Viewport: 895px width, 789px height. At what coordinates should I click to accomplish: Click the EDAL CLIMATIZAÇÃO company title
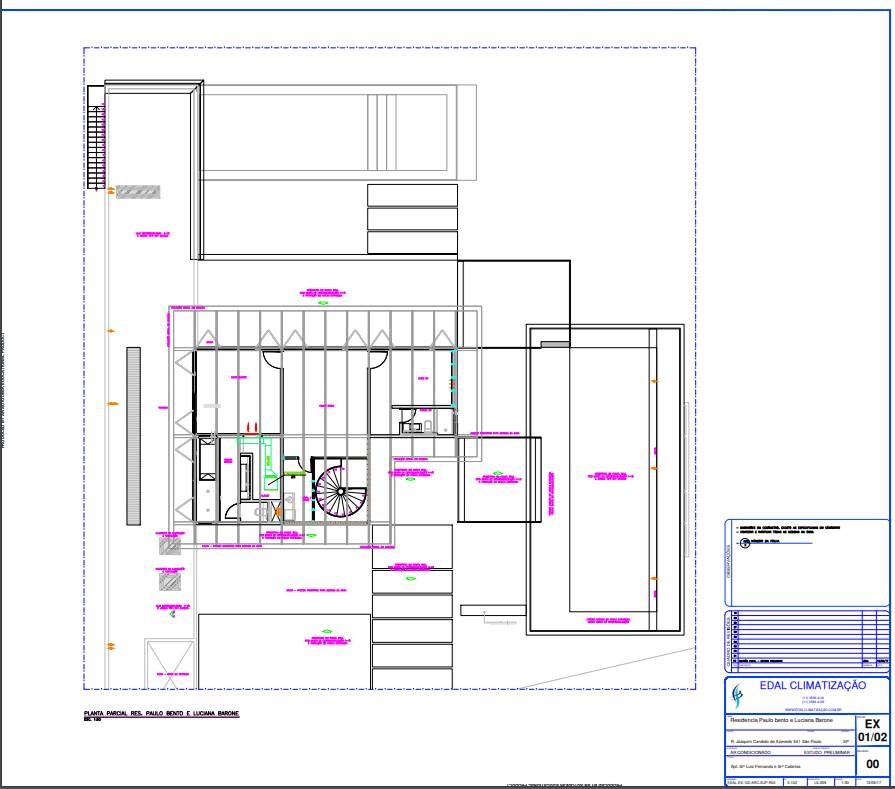click(811, 686)
